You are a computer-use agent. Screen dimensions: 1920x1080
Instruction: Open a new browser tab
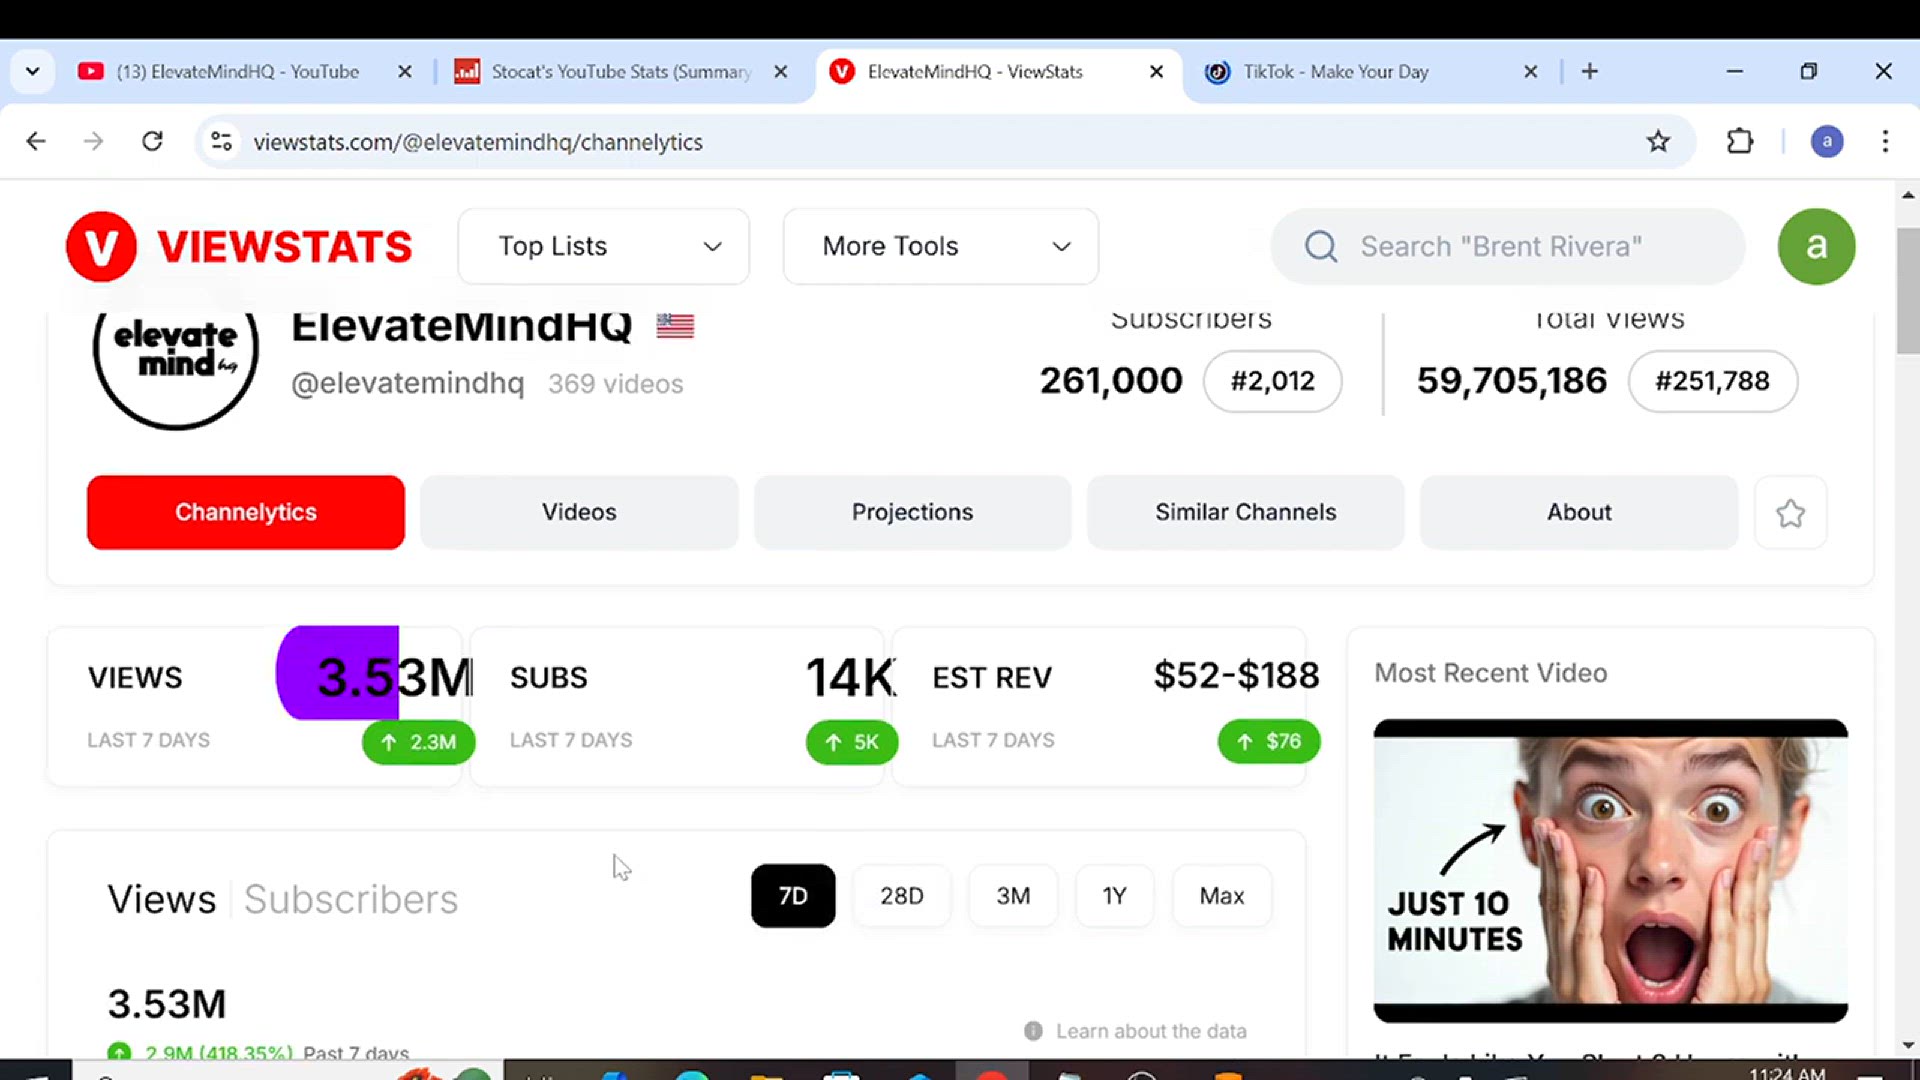click(x=1590, y=72)
